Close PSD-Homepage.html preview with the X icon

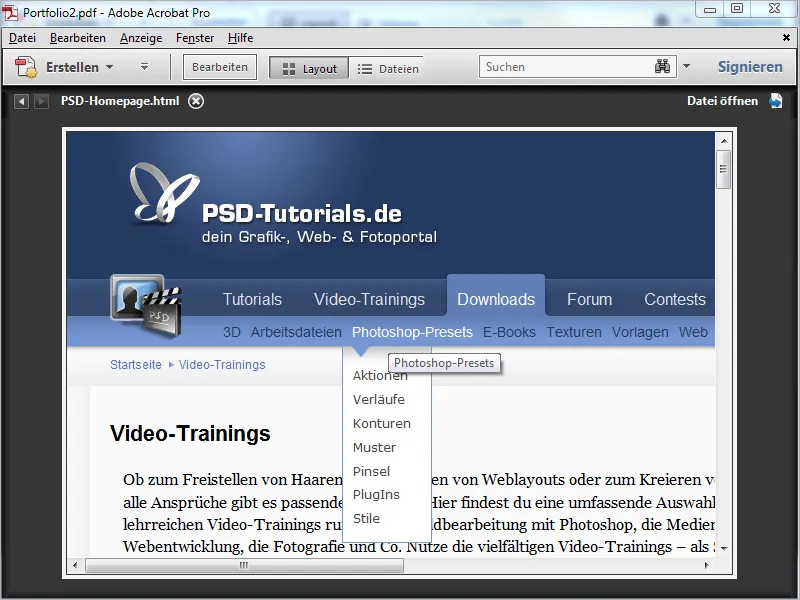pyautogui.click(x=196, y=101)
